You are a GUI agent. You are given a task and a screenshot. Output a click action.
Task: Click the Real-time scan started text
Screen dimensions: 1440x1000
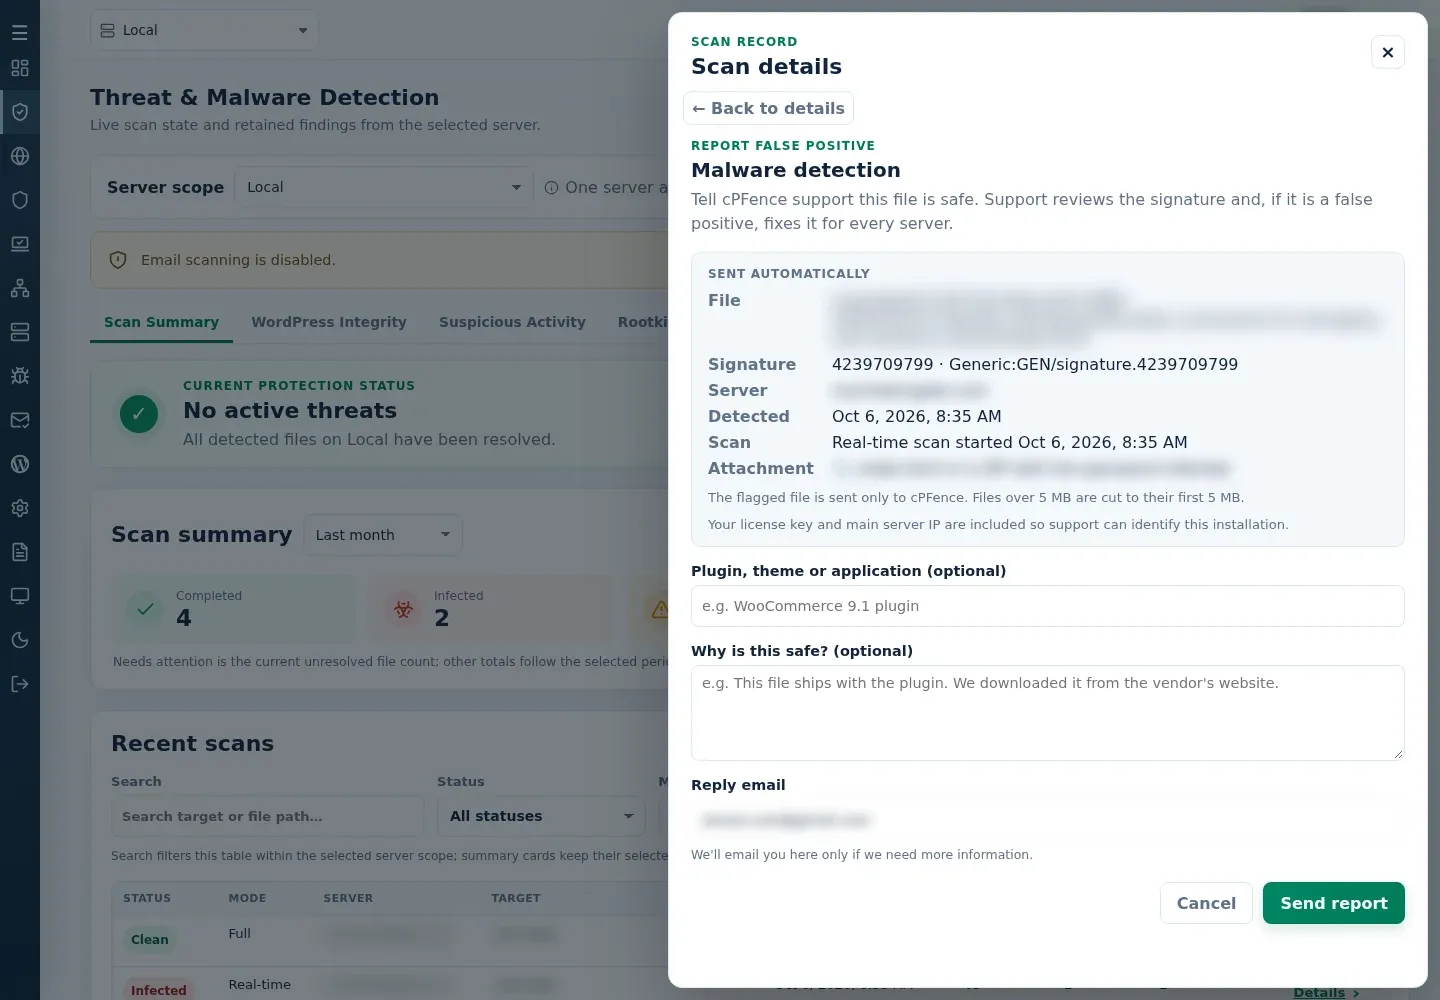tap(1010, 442)
